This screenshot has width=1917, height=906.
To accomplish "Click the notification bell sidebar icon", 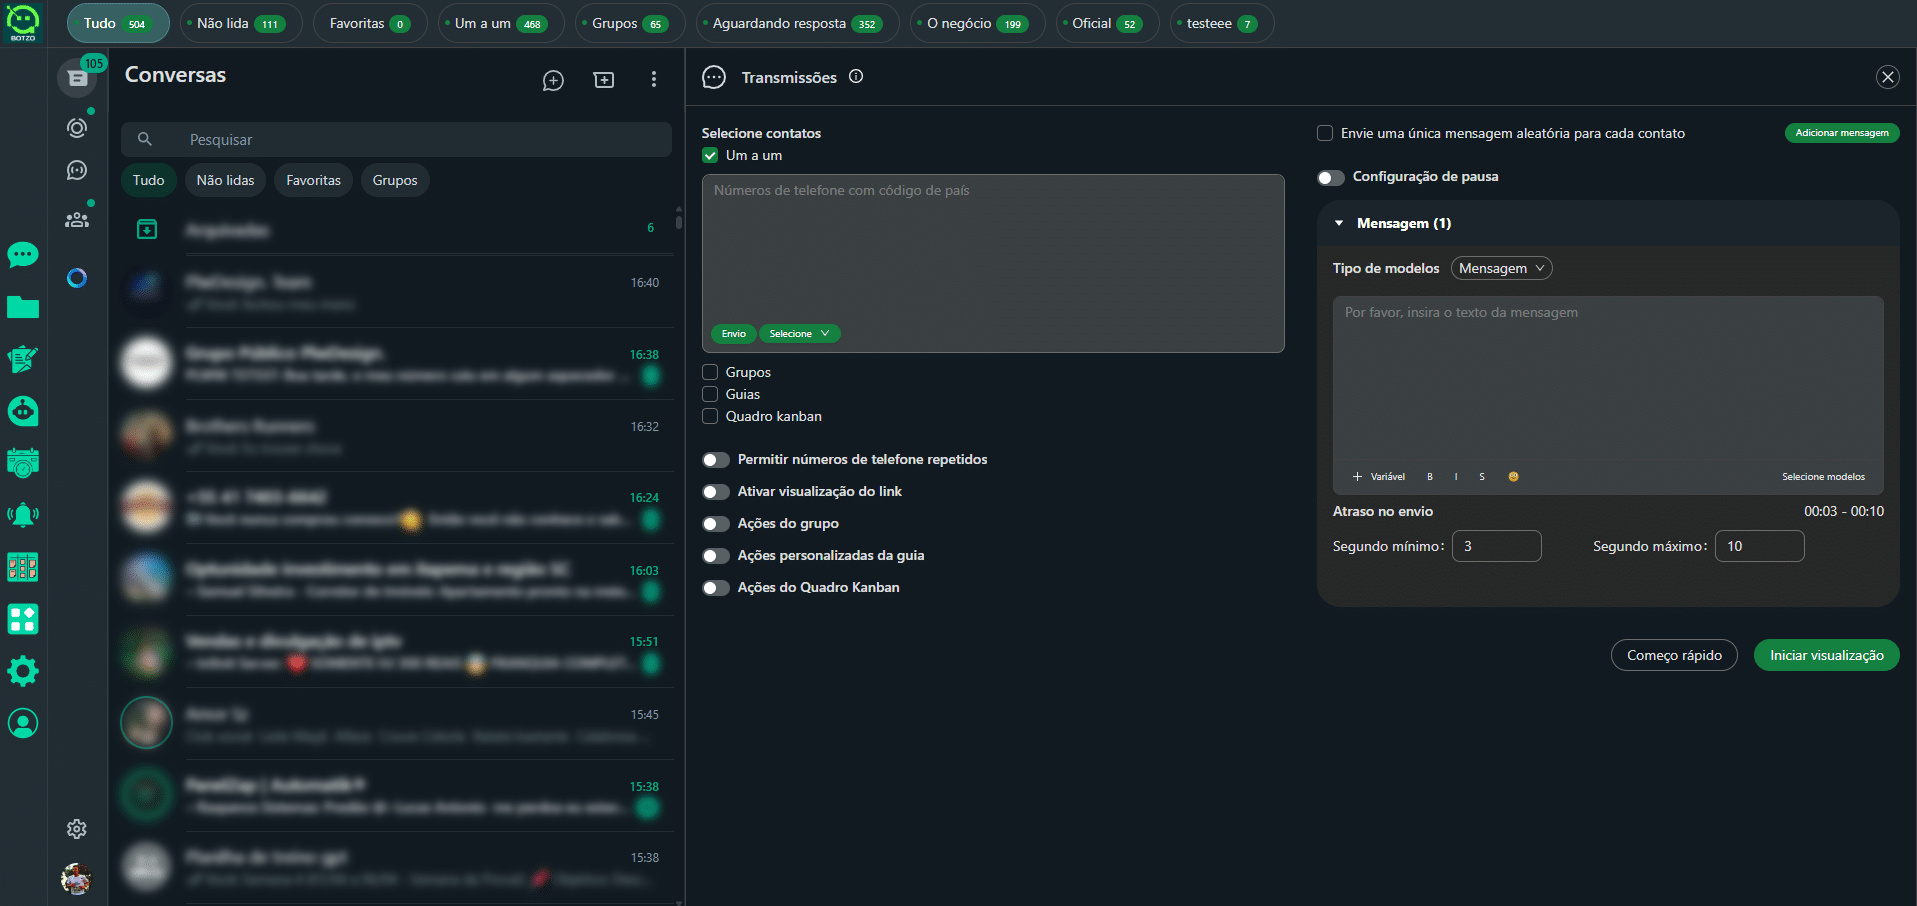I will [23, 515].
